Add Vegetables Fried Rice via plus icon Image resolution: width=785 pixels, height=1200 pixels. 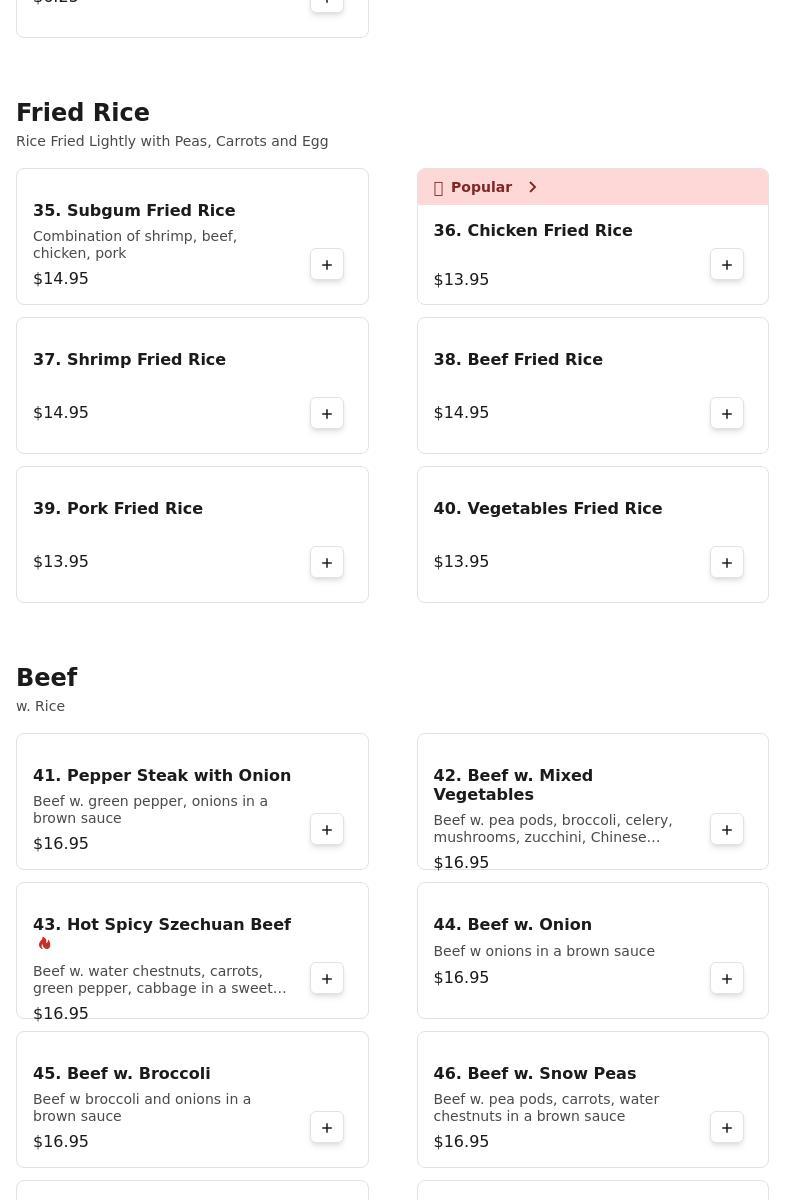click(727, 563)
